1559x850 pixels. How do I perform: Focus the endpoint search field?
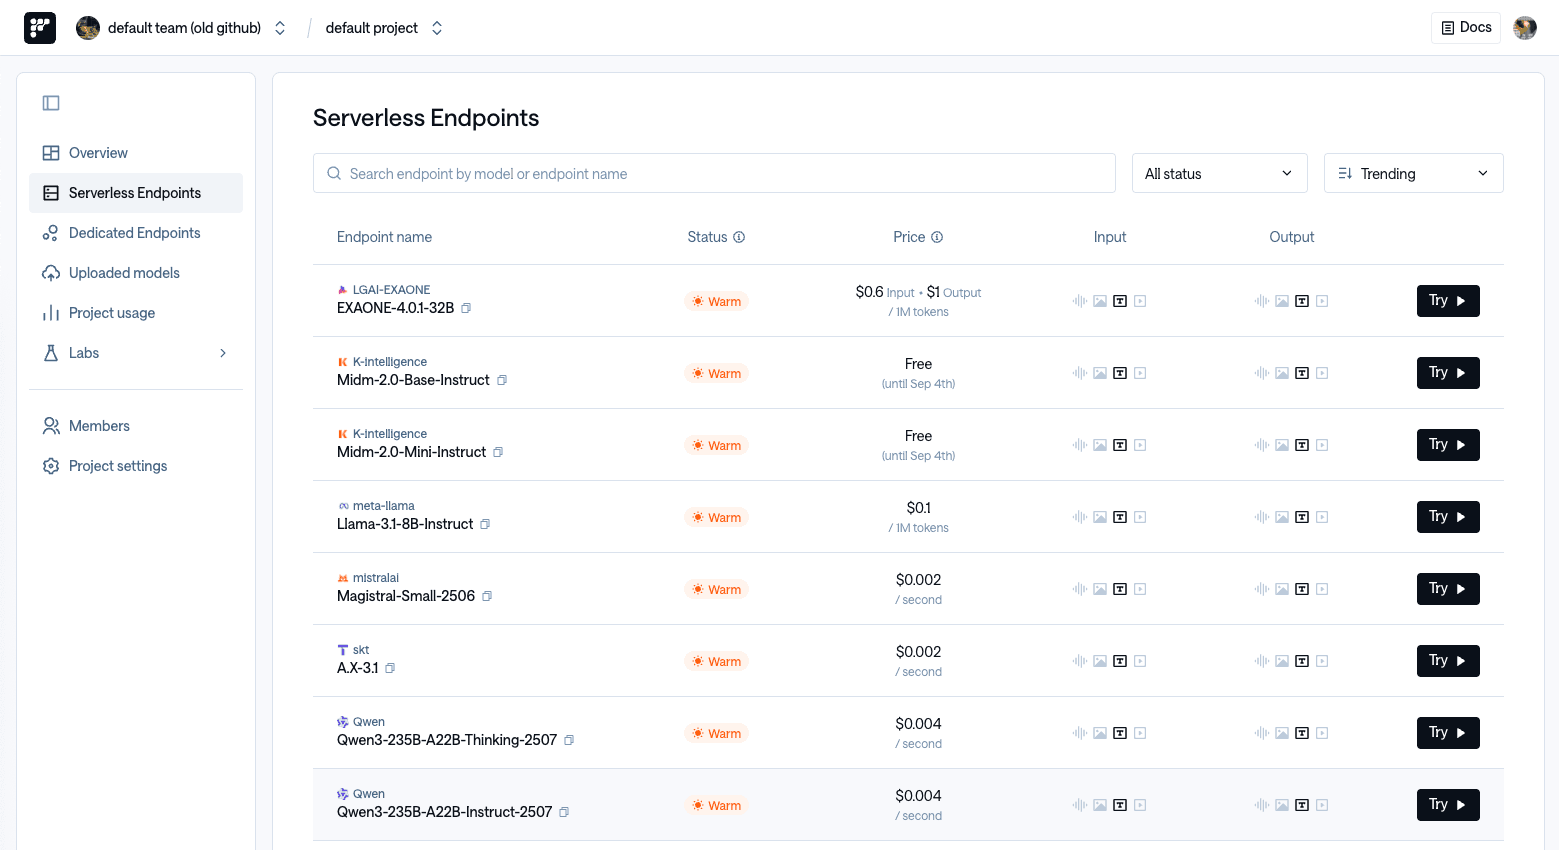coord(714,173)
